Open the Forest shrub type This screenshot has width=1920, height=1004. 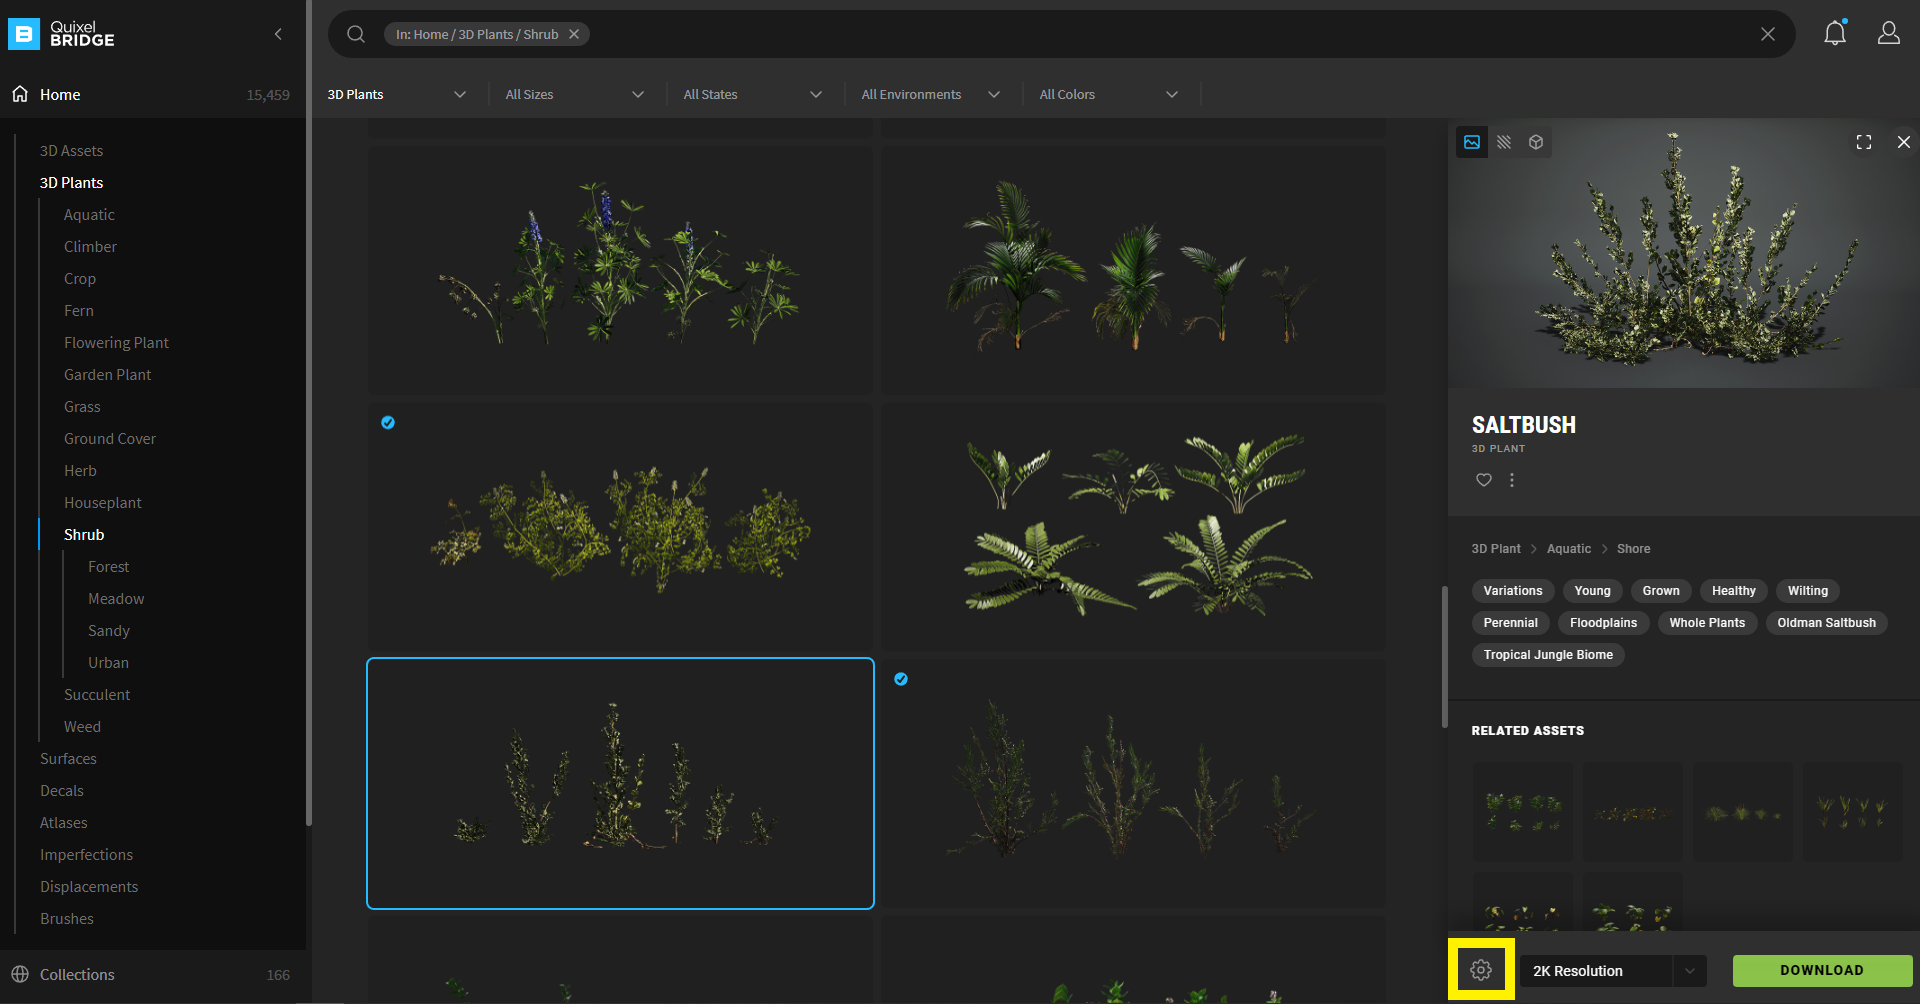pyautogui.click(x=108, y=567)
